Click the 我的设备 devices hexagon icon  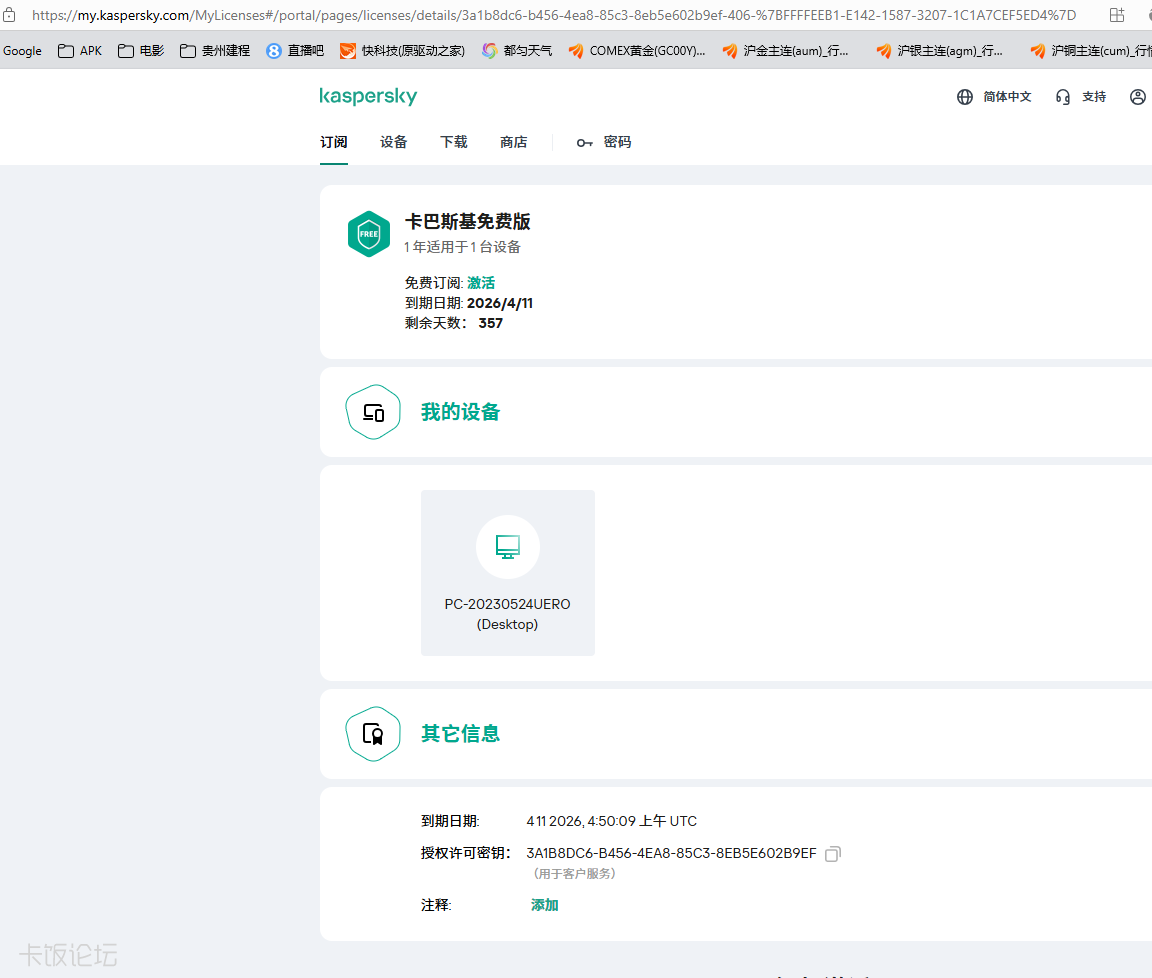coord(373,412)
